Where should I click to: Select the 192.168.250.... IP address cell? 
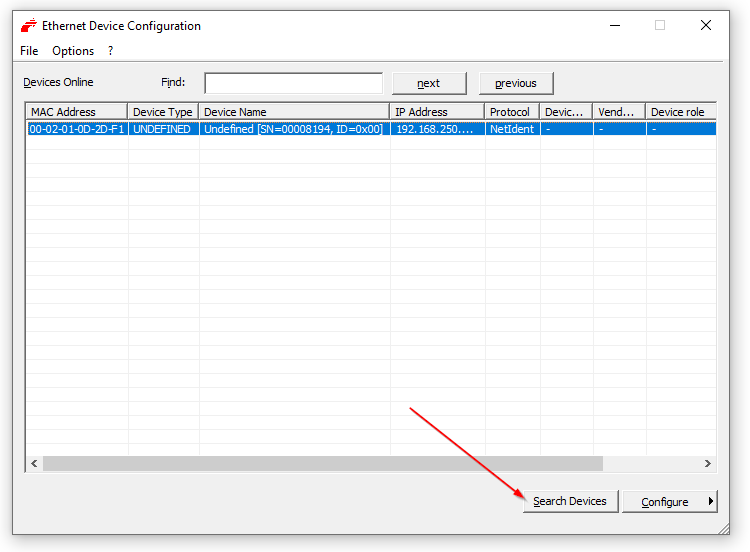click(438, 129)
